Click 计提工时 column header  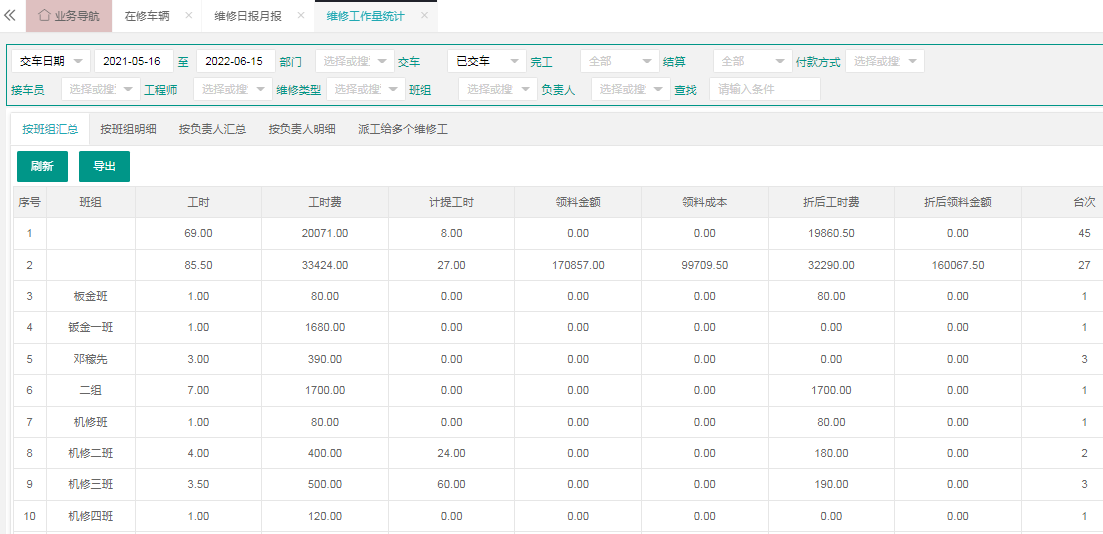coord(452,203)
